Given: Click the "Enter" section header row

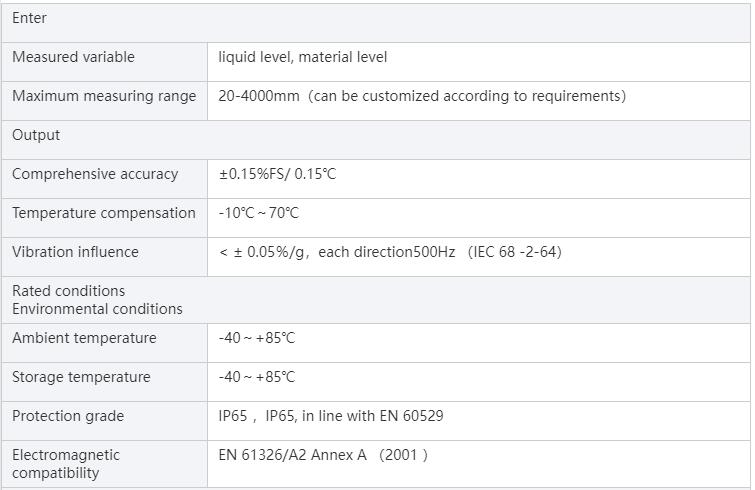Looking at the screenshot, I should point(30,18).
